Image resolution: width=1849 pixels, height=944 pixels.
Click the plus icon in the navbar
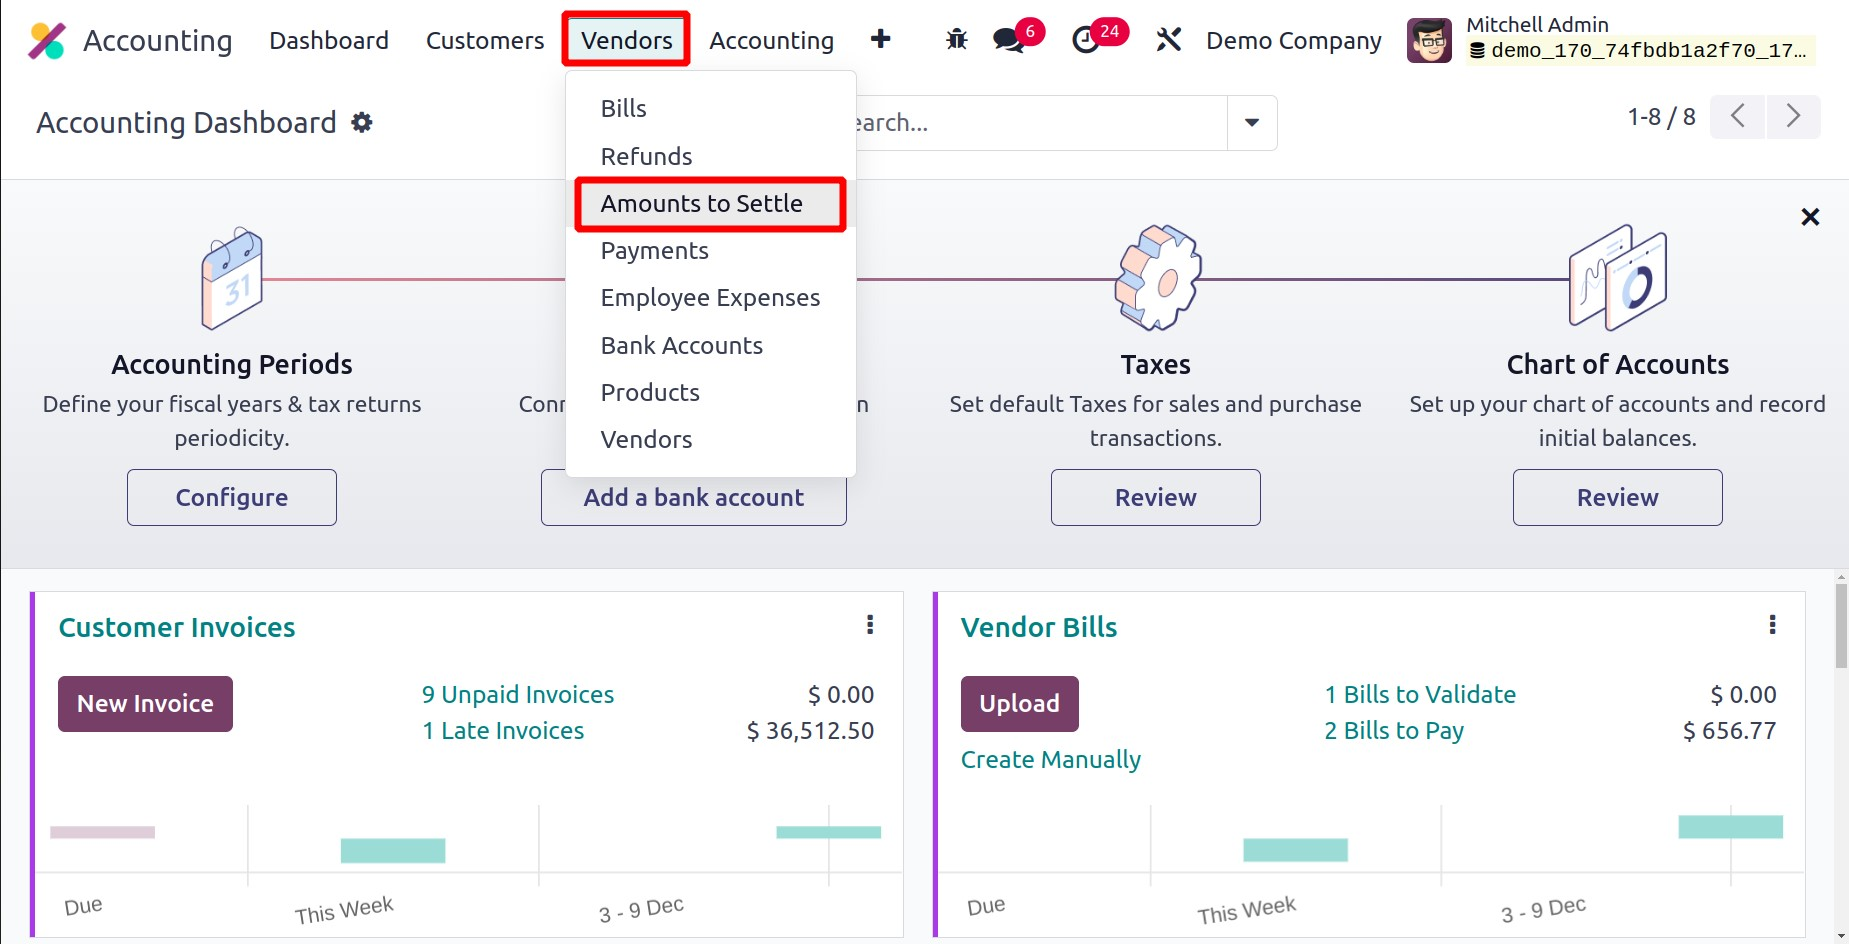click(880, 40)
